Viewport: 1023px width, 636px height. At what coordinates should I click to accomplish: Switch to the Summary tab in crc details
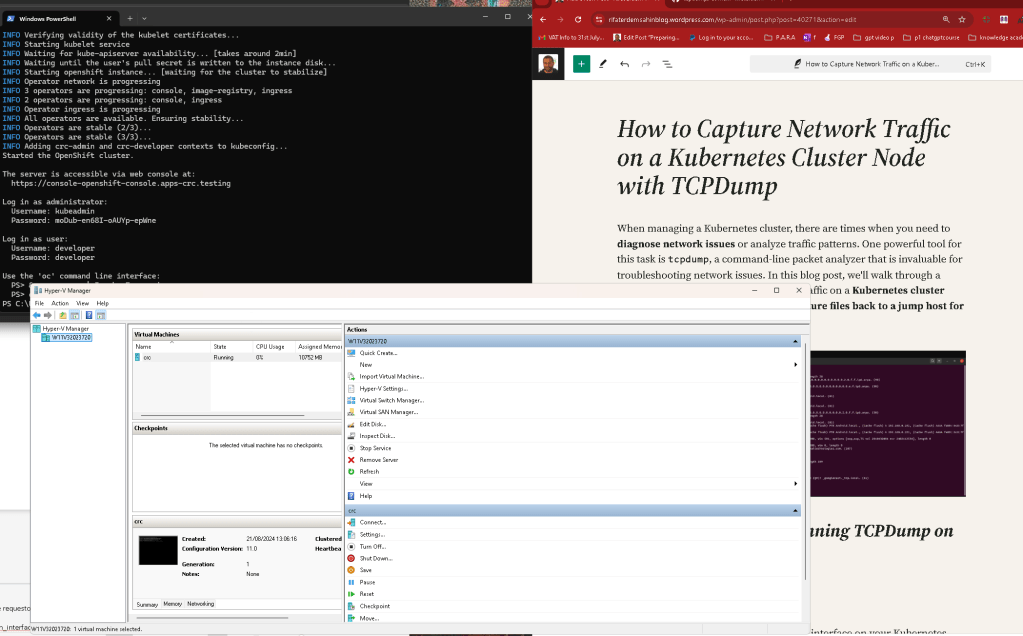point(147,604)
